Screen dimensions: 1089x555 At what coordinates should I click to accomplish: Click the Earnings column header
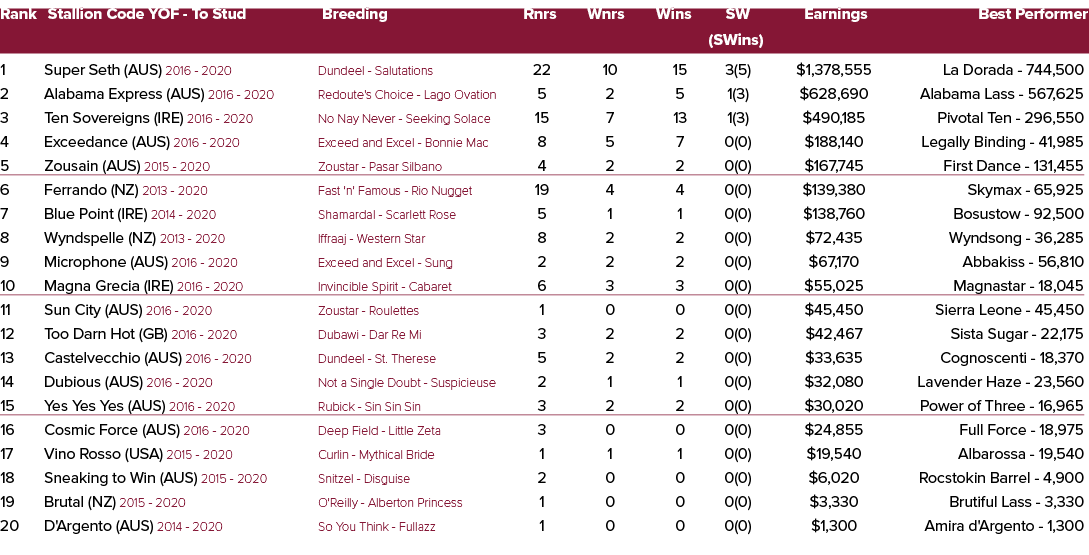[x=836, y=15]
